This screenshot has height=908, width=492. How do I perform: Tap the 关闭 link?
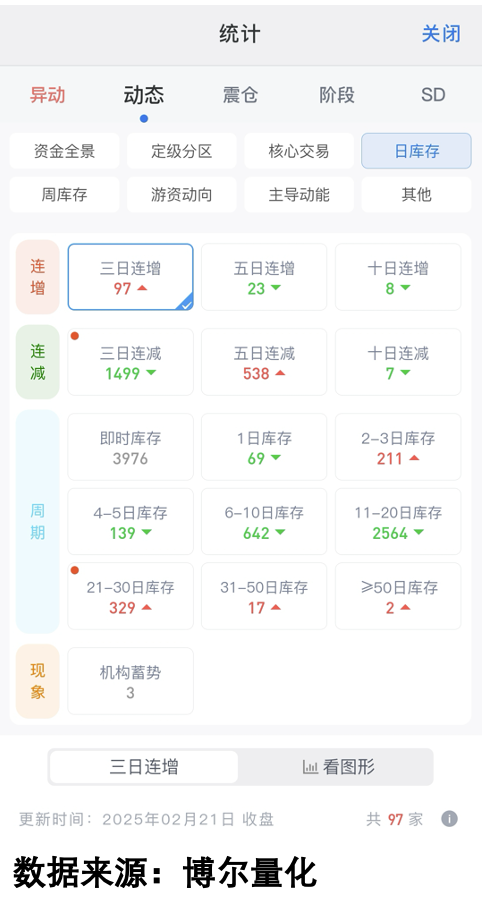click(x=441, y=34)
